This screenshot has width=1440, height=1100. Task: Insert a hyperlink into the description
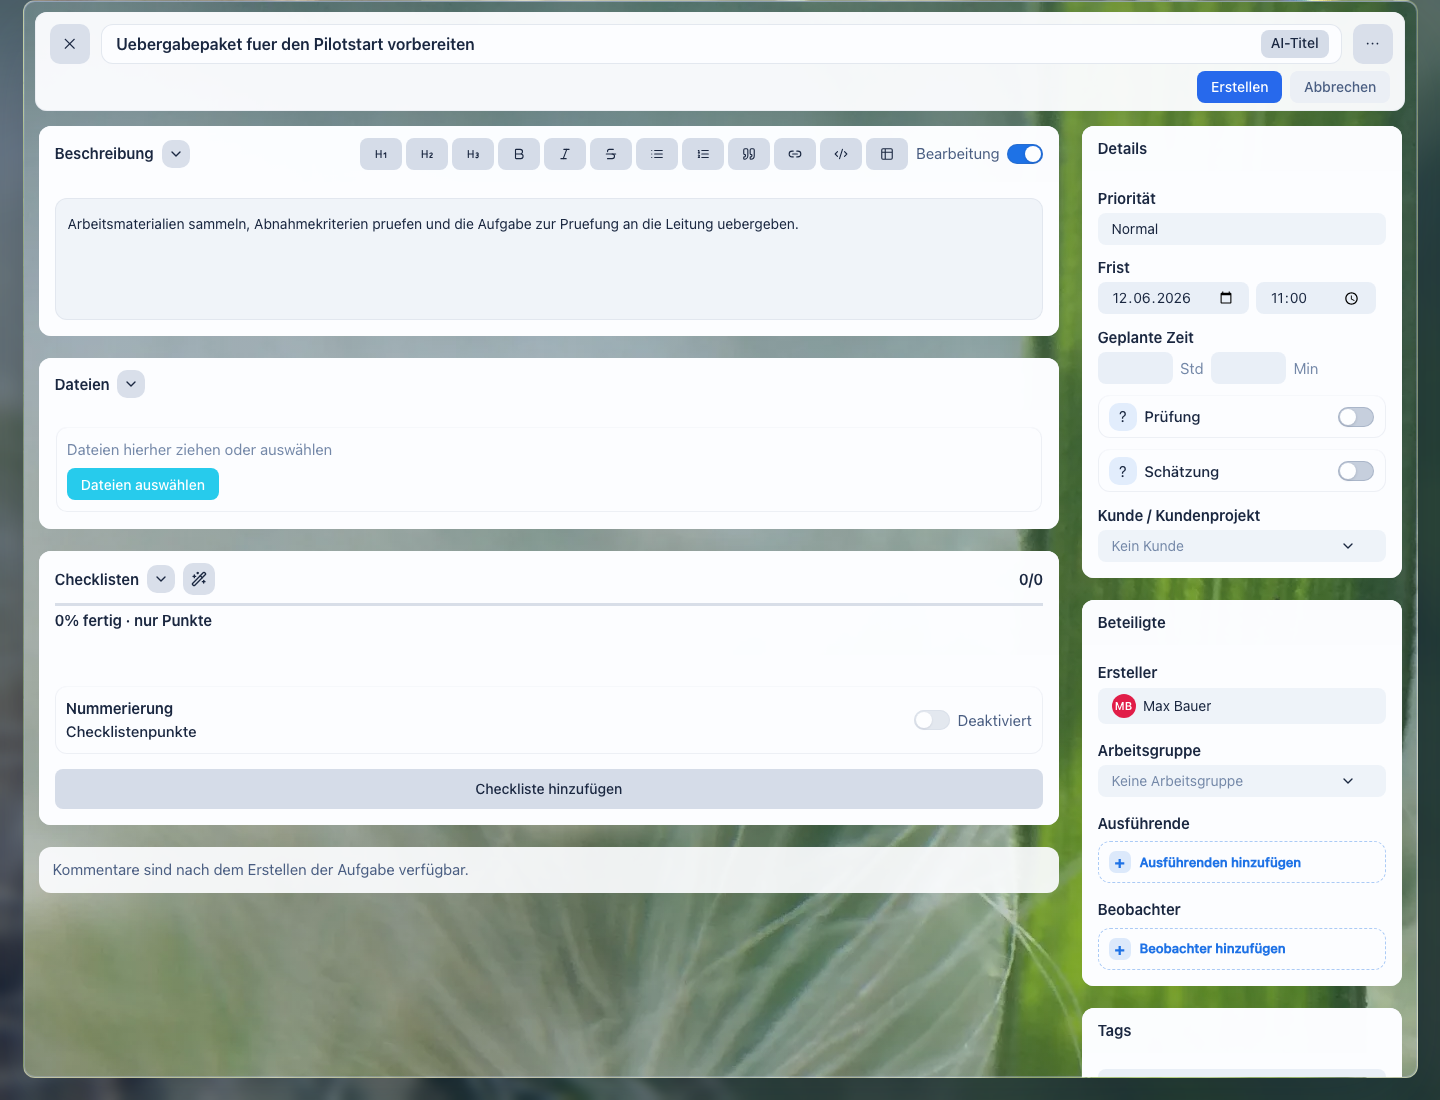[795, 154]
